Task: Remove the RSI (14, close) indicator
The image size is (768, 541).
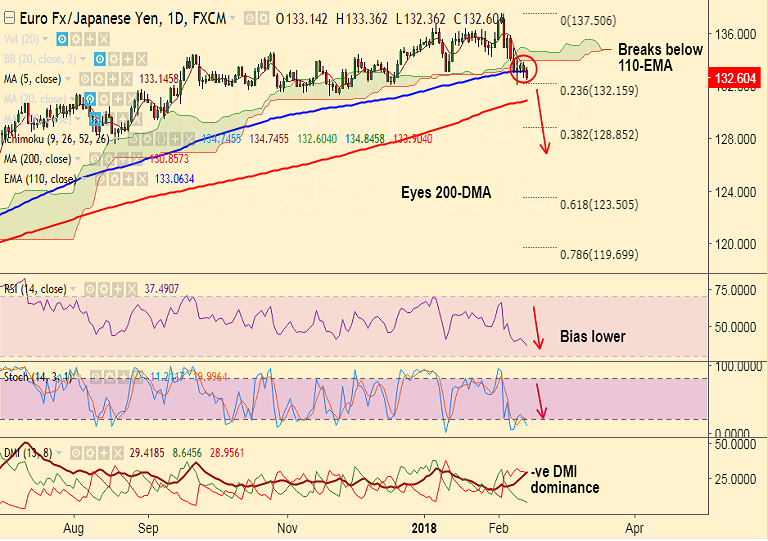Action: (131, 289)
